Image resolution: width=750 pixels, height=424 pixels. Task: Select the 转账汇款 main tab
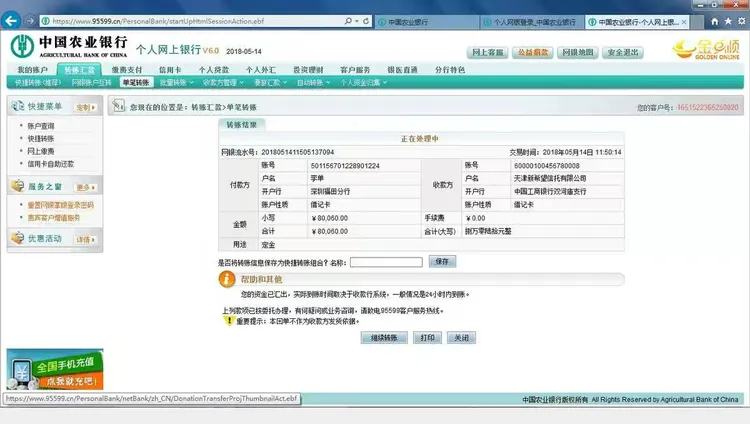79,70
